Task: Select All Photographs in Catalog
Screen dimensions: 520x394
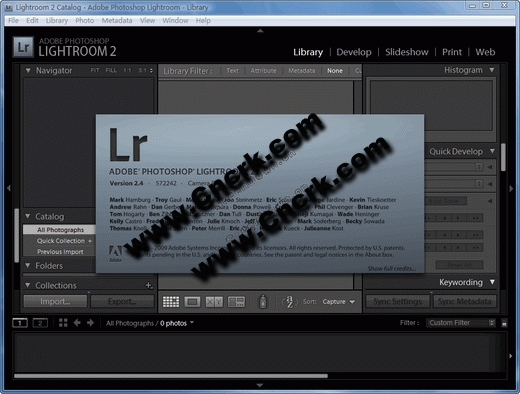Action: click(59, 230)
